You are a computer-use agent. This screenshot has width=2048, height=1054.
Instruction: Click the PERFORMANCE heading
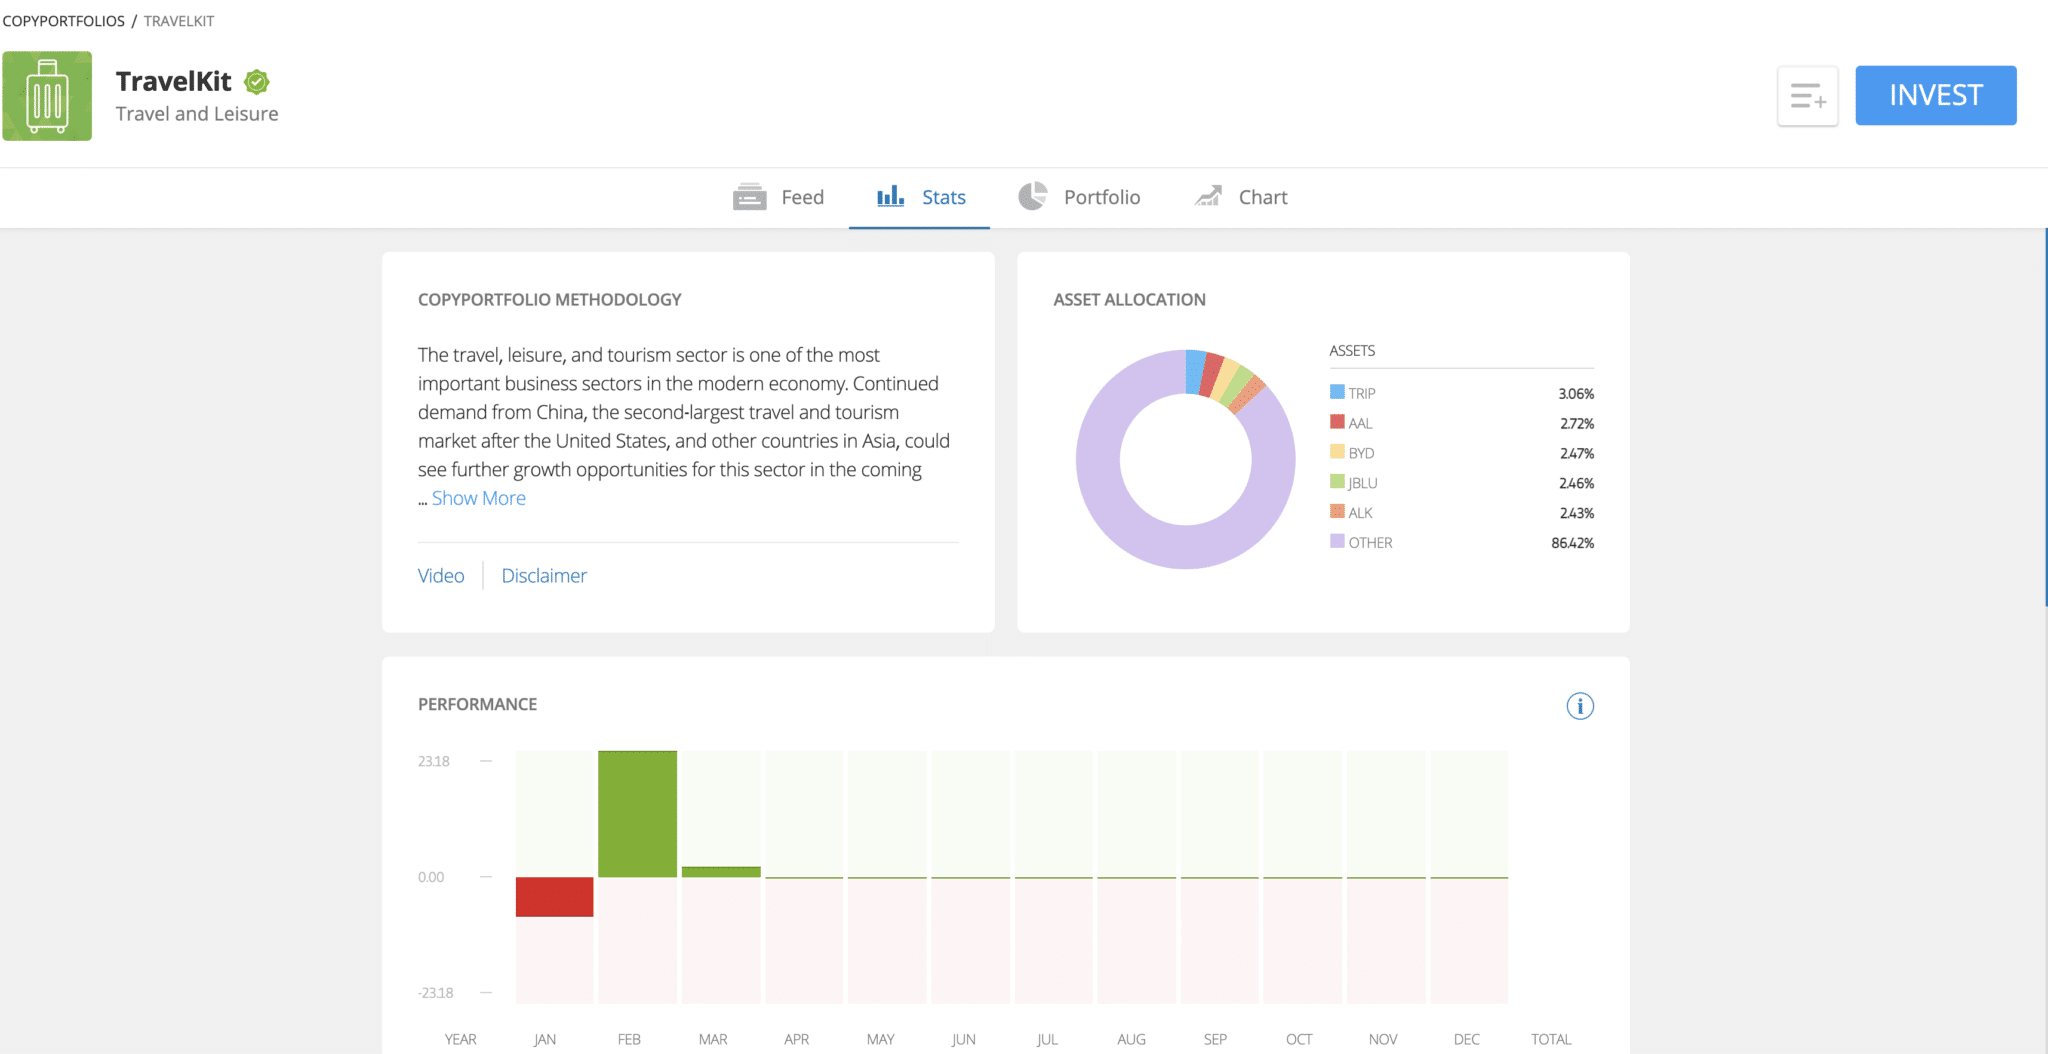coord(477,704)
